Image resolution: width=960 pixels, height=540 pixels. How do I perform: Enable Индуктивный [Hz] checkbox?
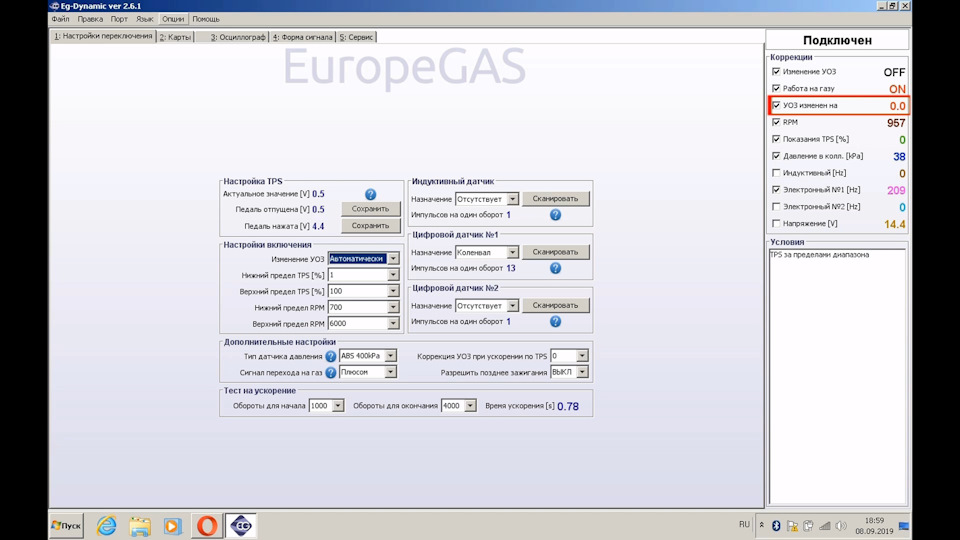(776, 173)
